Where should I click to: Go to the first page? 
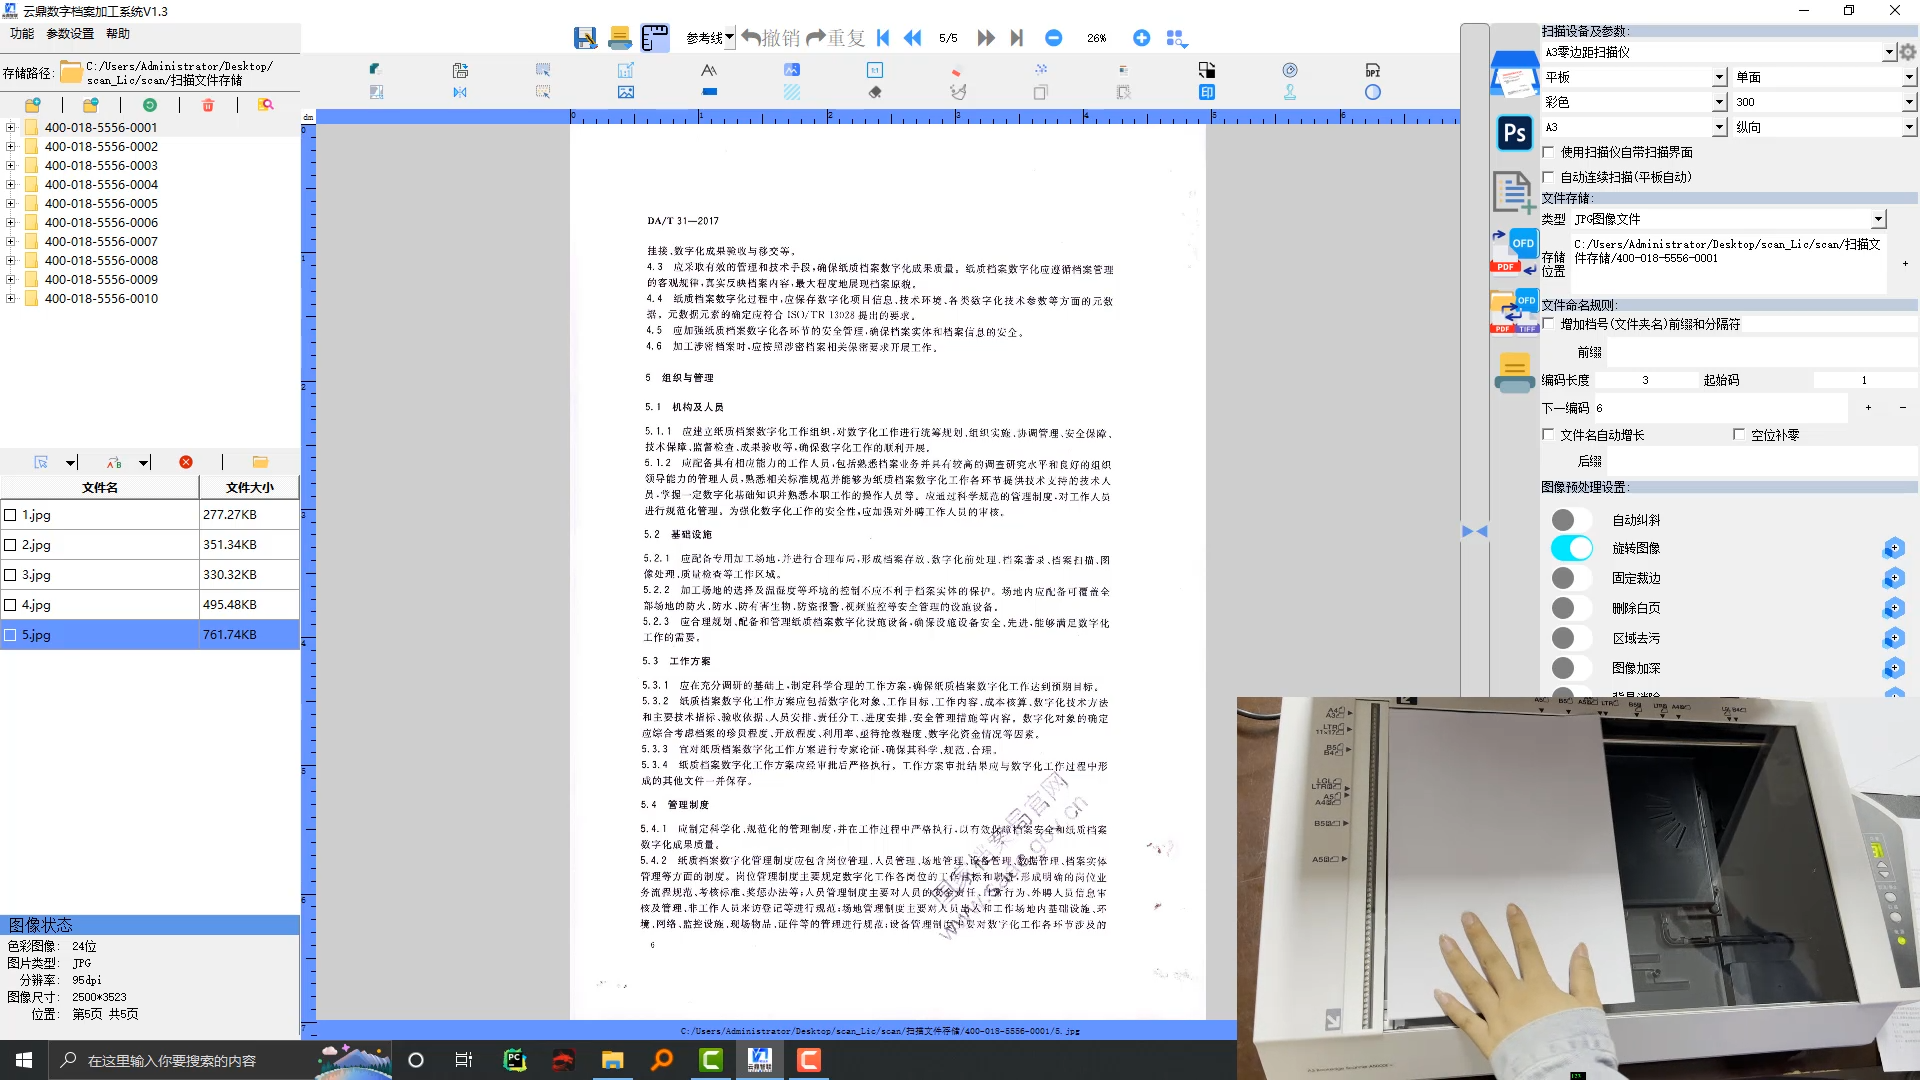click(883, 38)
